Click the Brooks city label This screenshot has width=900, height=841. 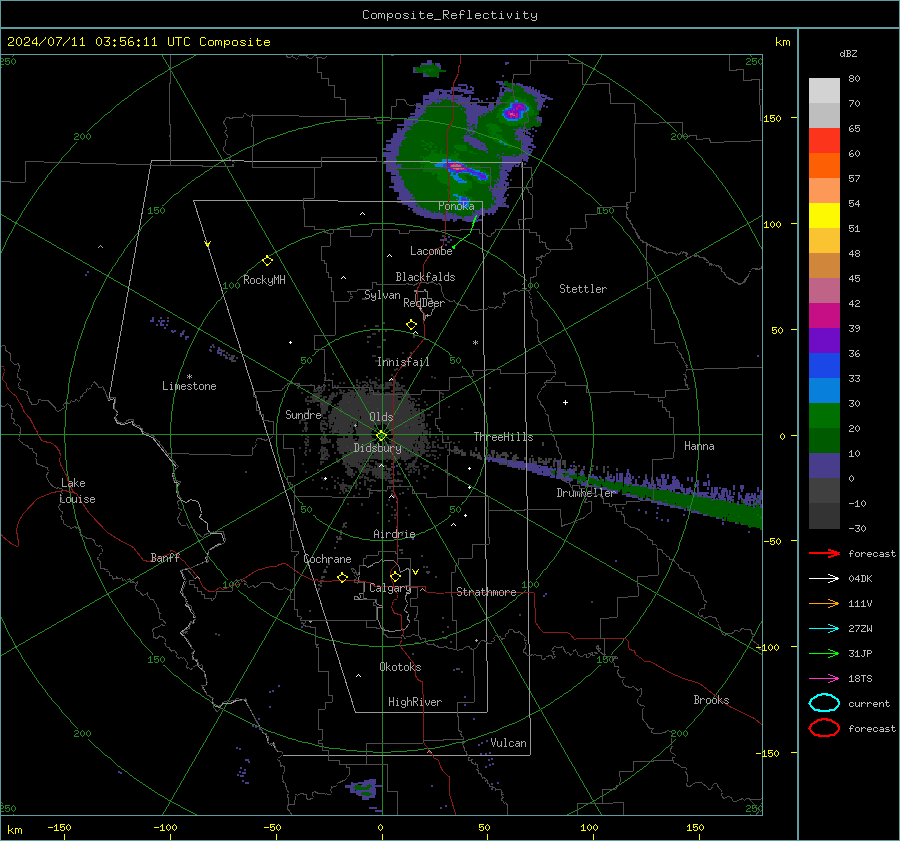point(711,700)
